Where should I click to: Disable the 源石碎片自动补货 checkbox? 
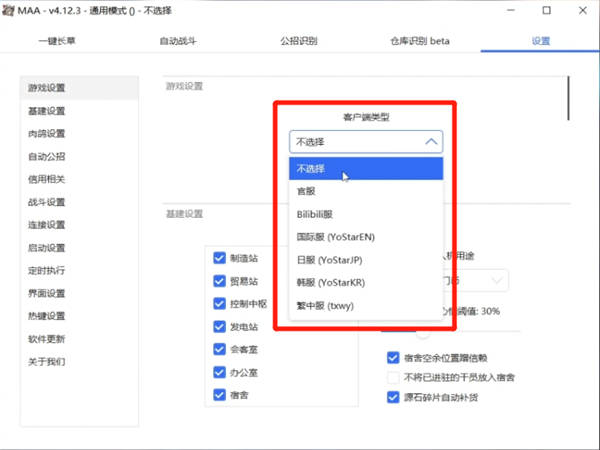click(392, 397)
